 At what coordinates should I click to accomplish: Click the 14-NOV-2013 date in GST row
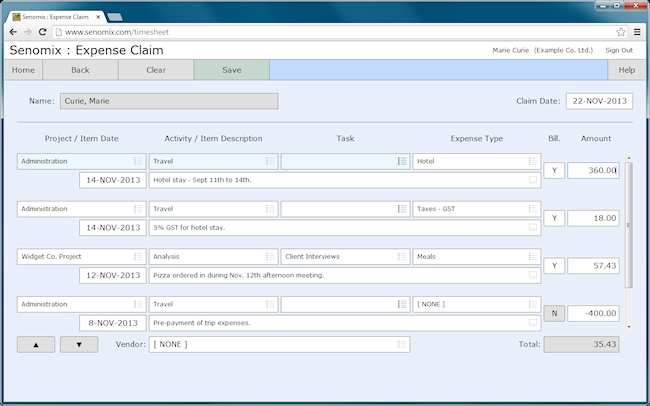113,228
